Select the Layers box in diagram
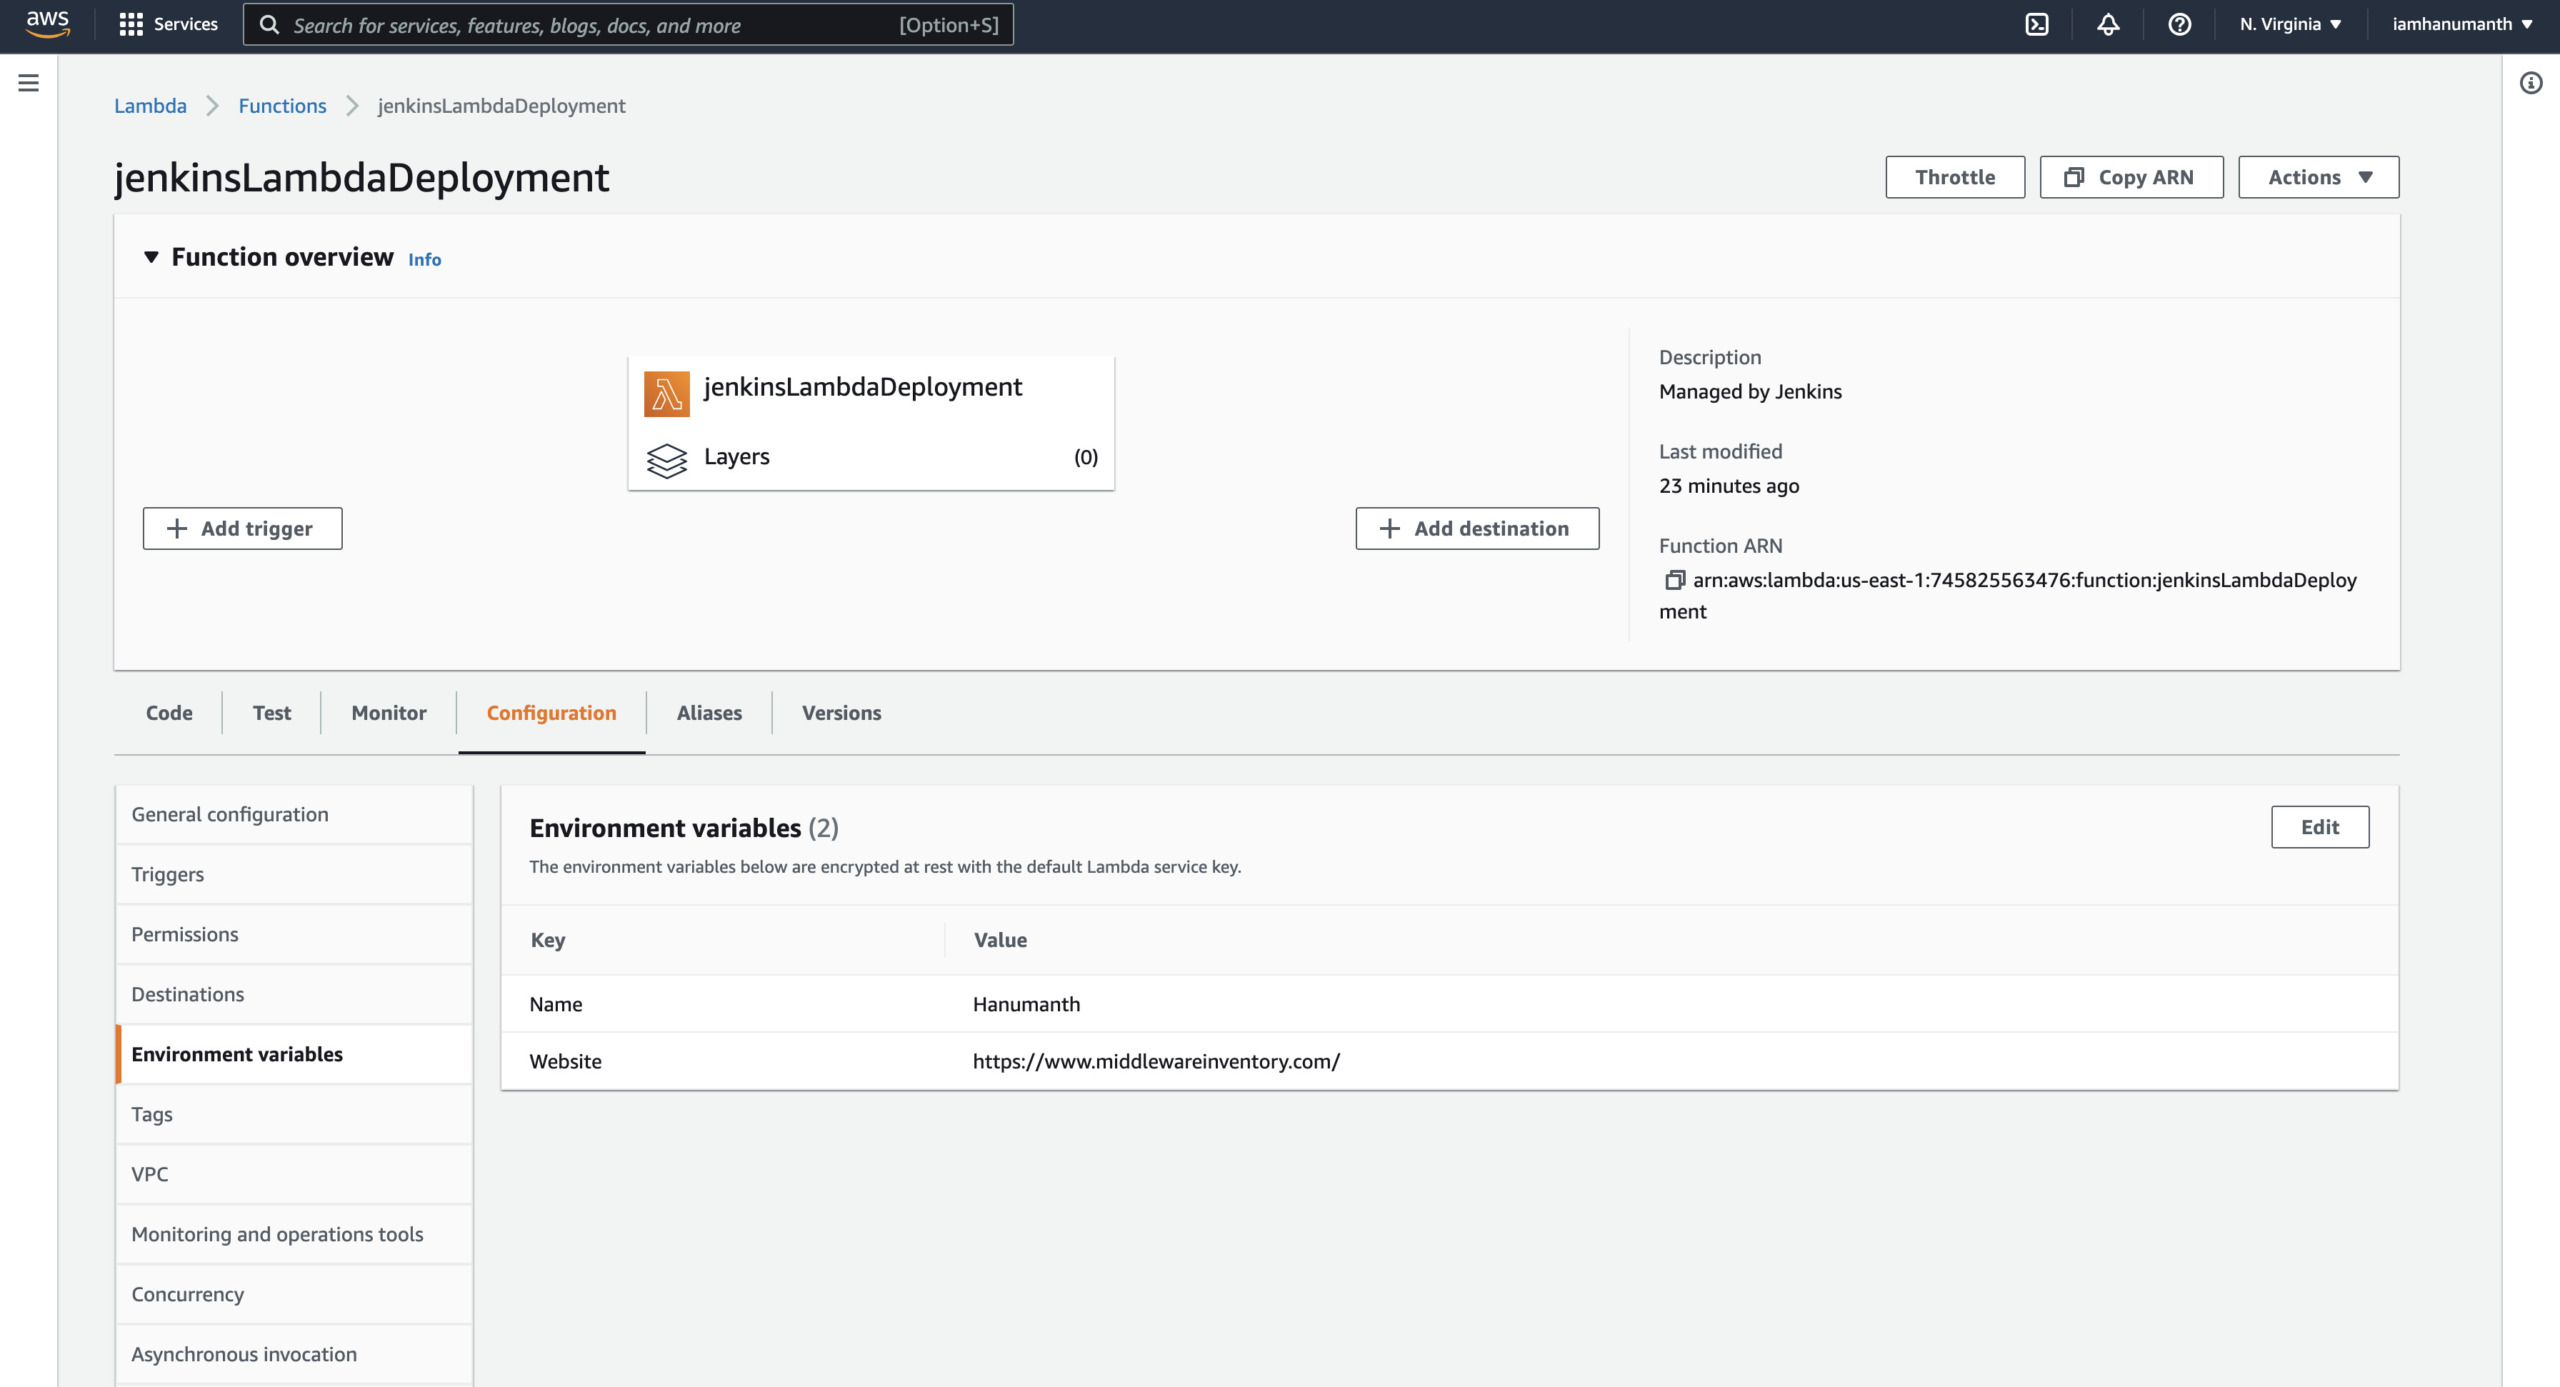Viewport: 2560px width, 1387px height. pos(870,457)
